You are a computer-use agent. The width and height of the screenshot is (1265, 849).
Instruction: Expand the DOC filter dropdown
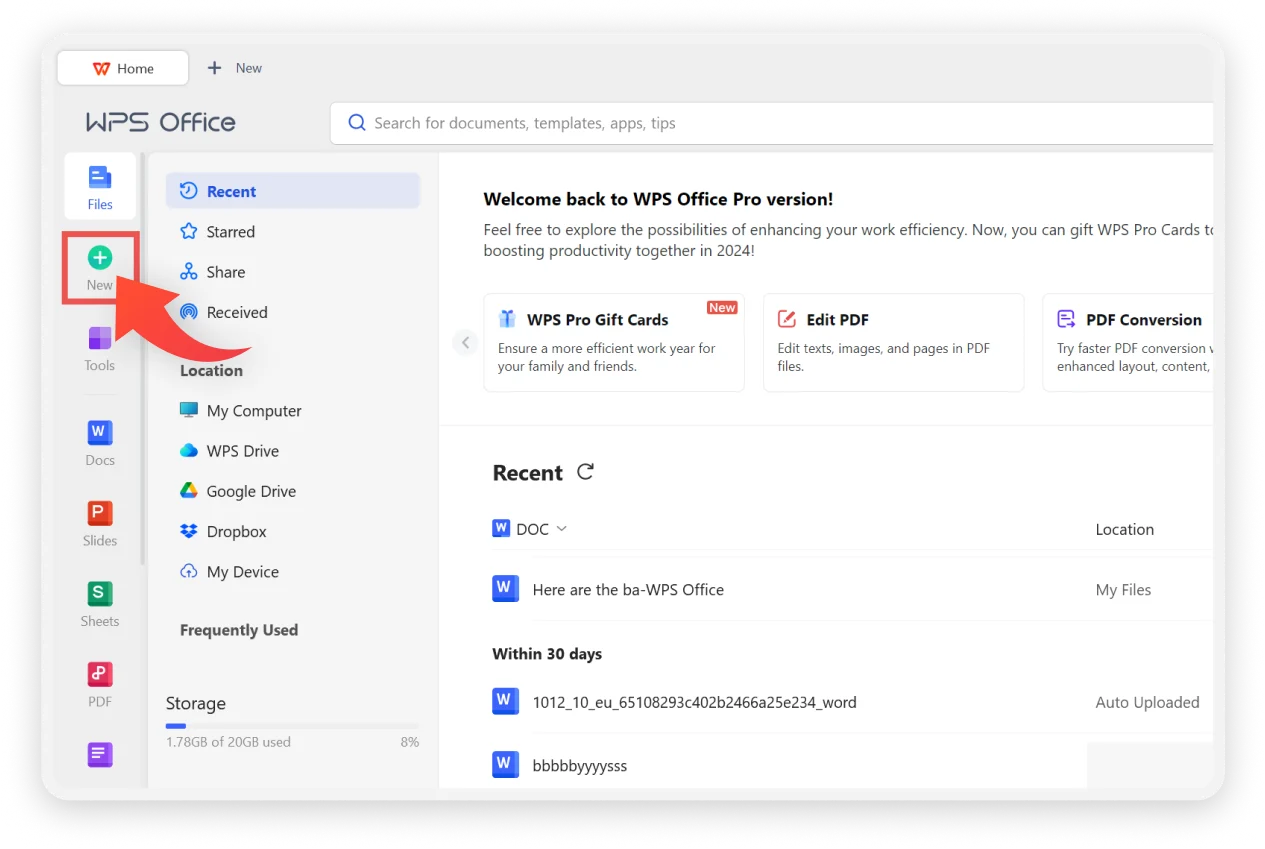pos(561,529)
